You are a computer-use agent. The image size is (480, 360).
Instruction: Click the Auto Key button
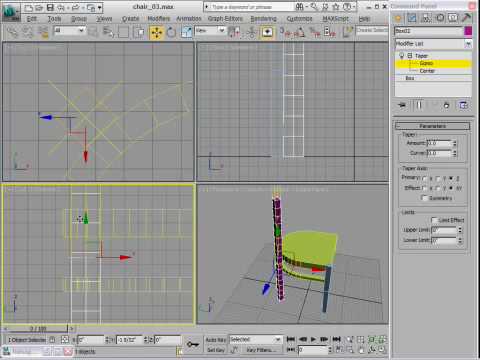coord(216,340)
